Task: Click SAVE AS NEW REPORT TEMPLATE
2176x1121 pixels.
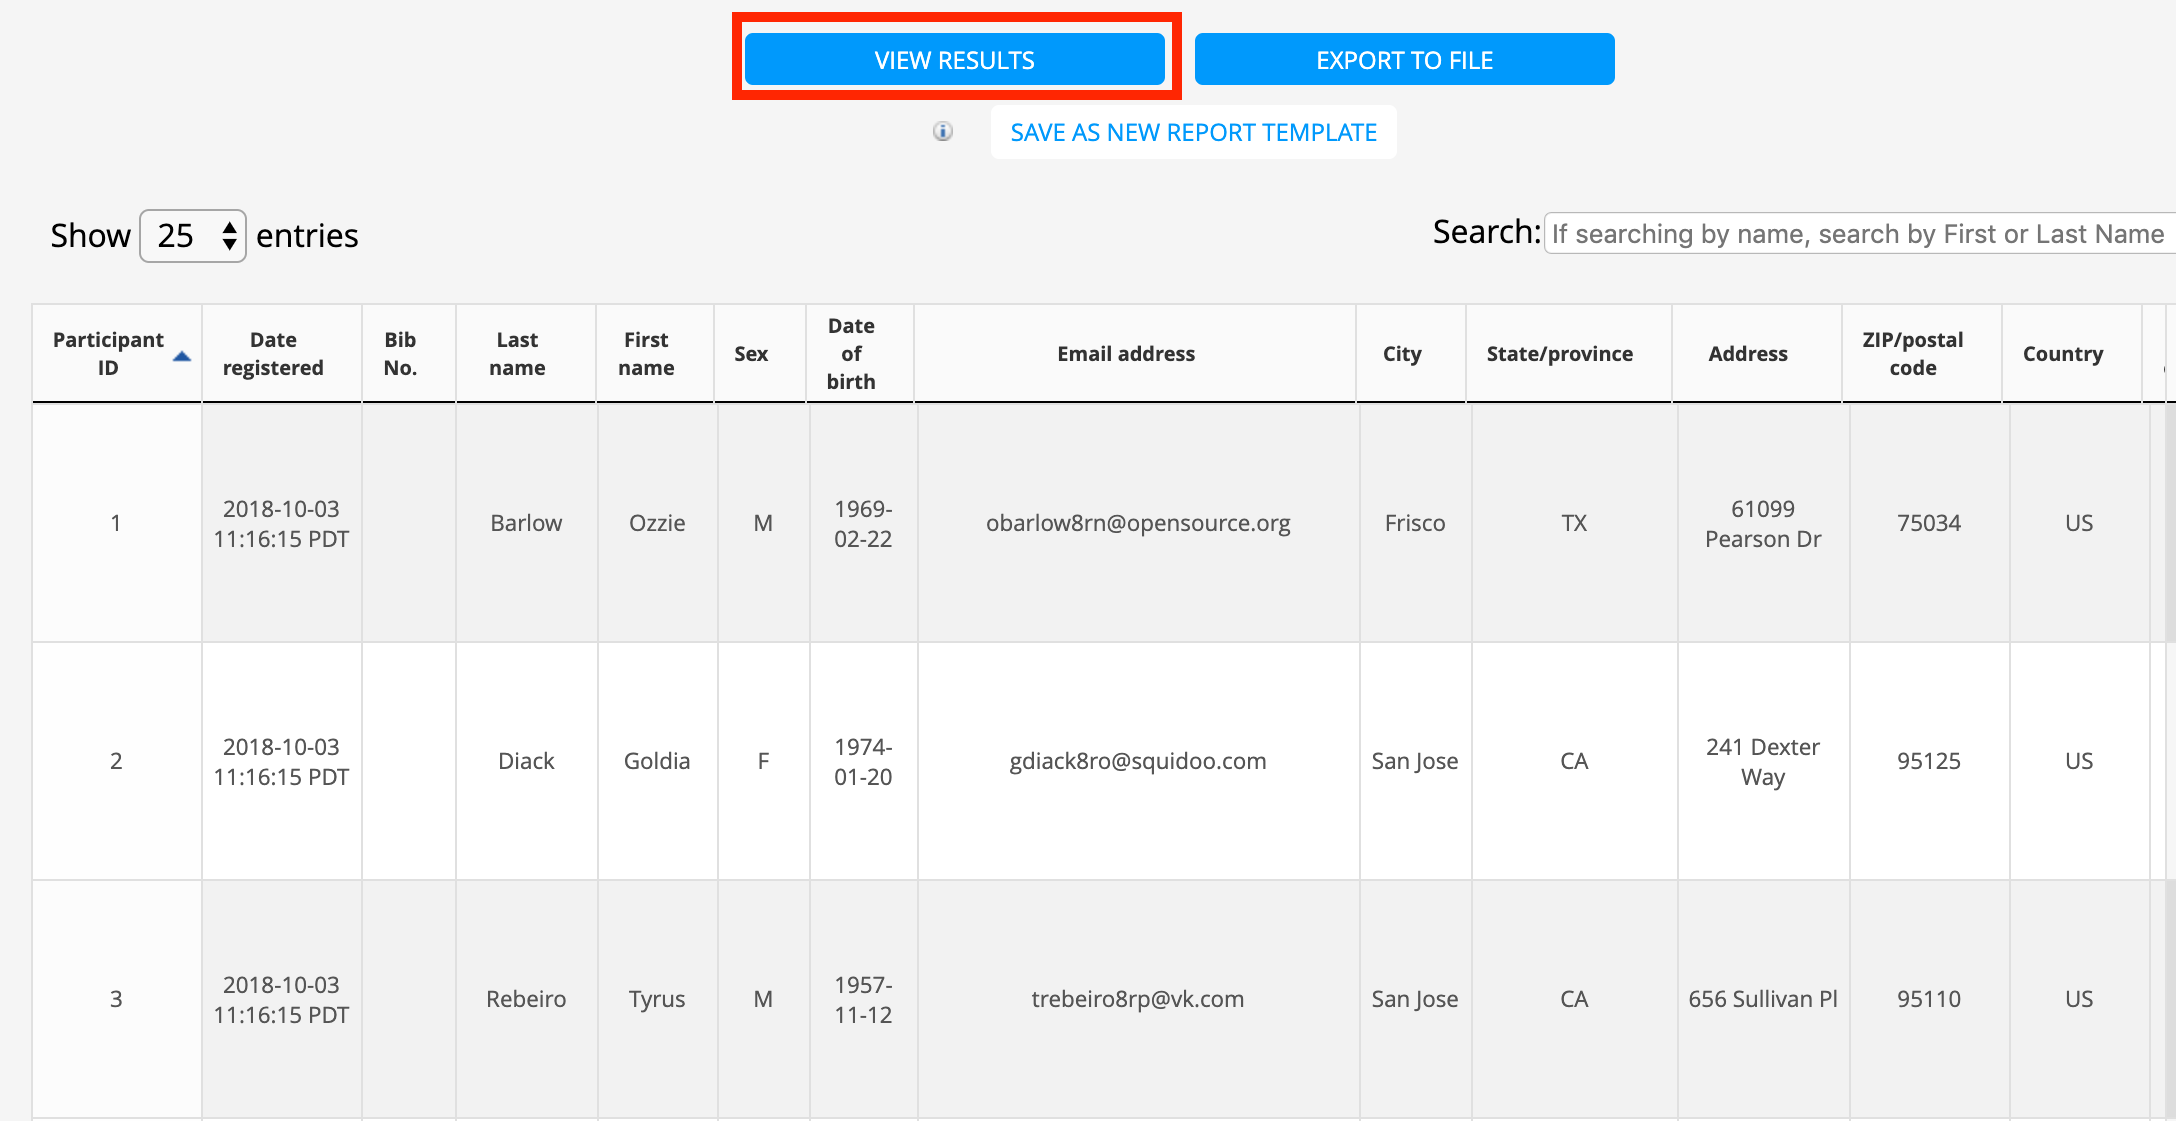Action: 1193,132
